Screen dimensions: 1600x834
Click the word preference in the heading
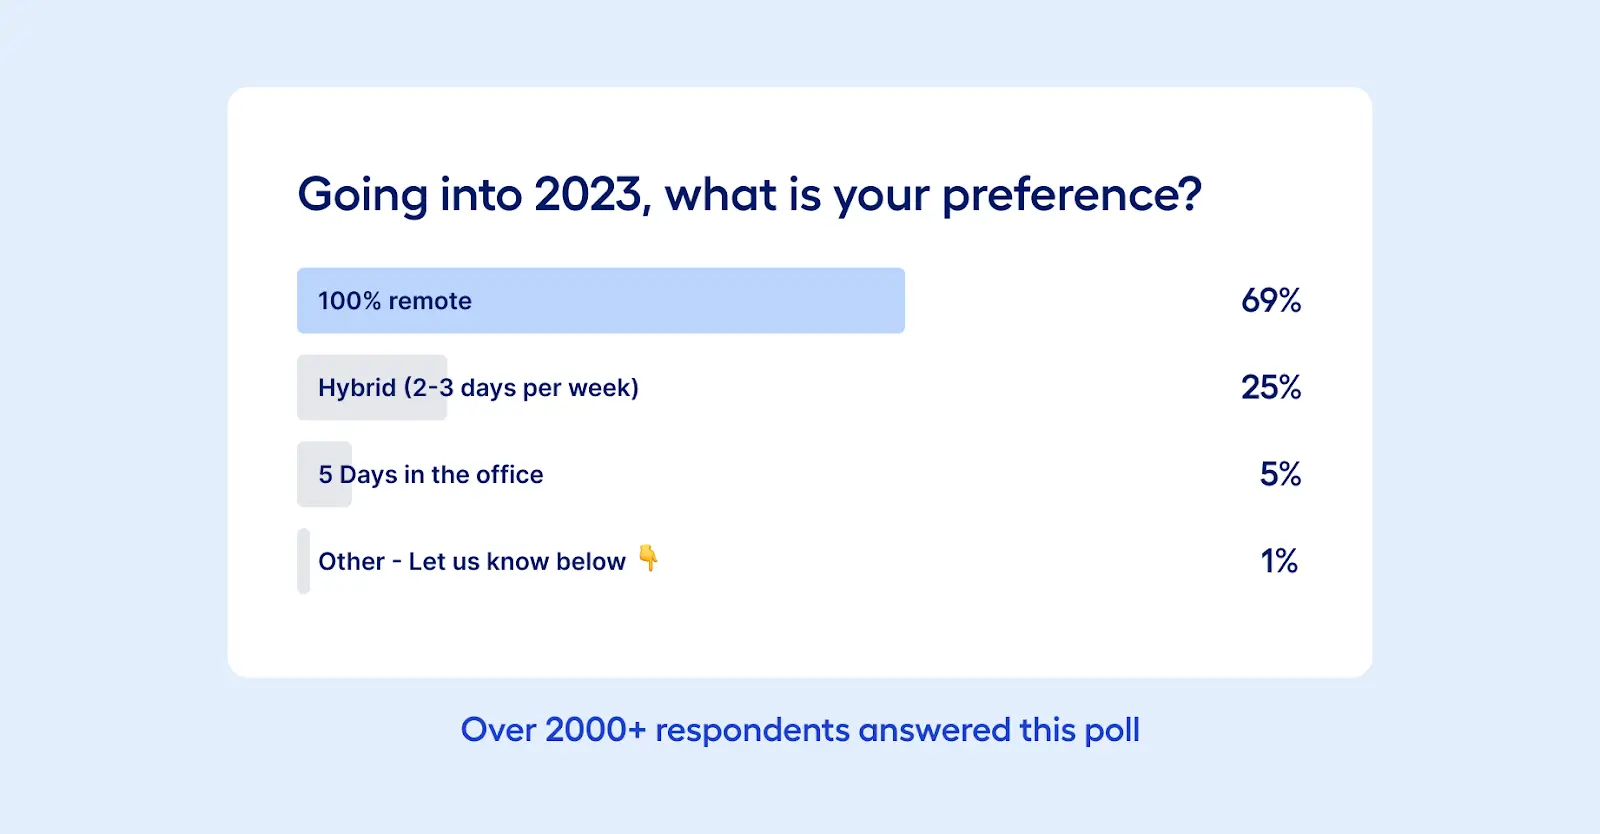[x=1061, y=195]
